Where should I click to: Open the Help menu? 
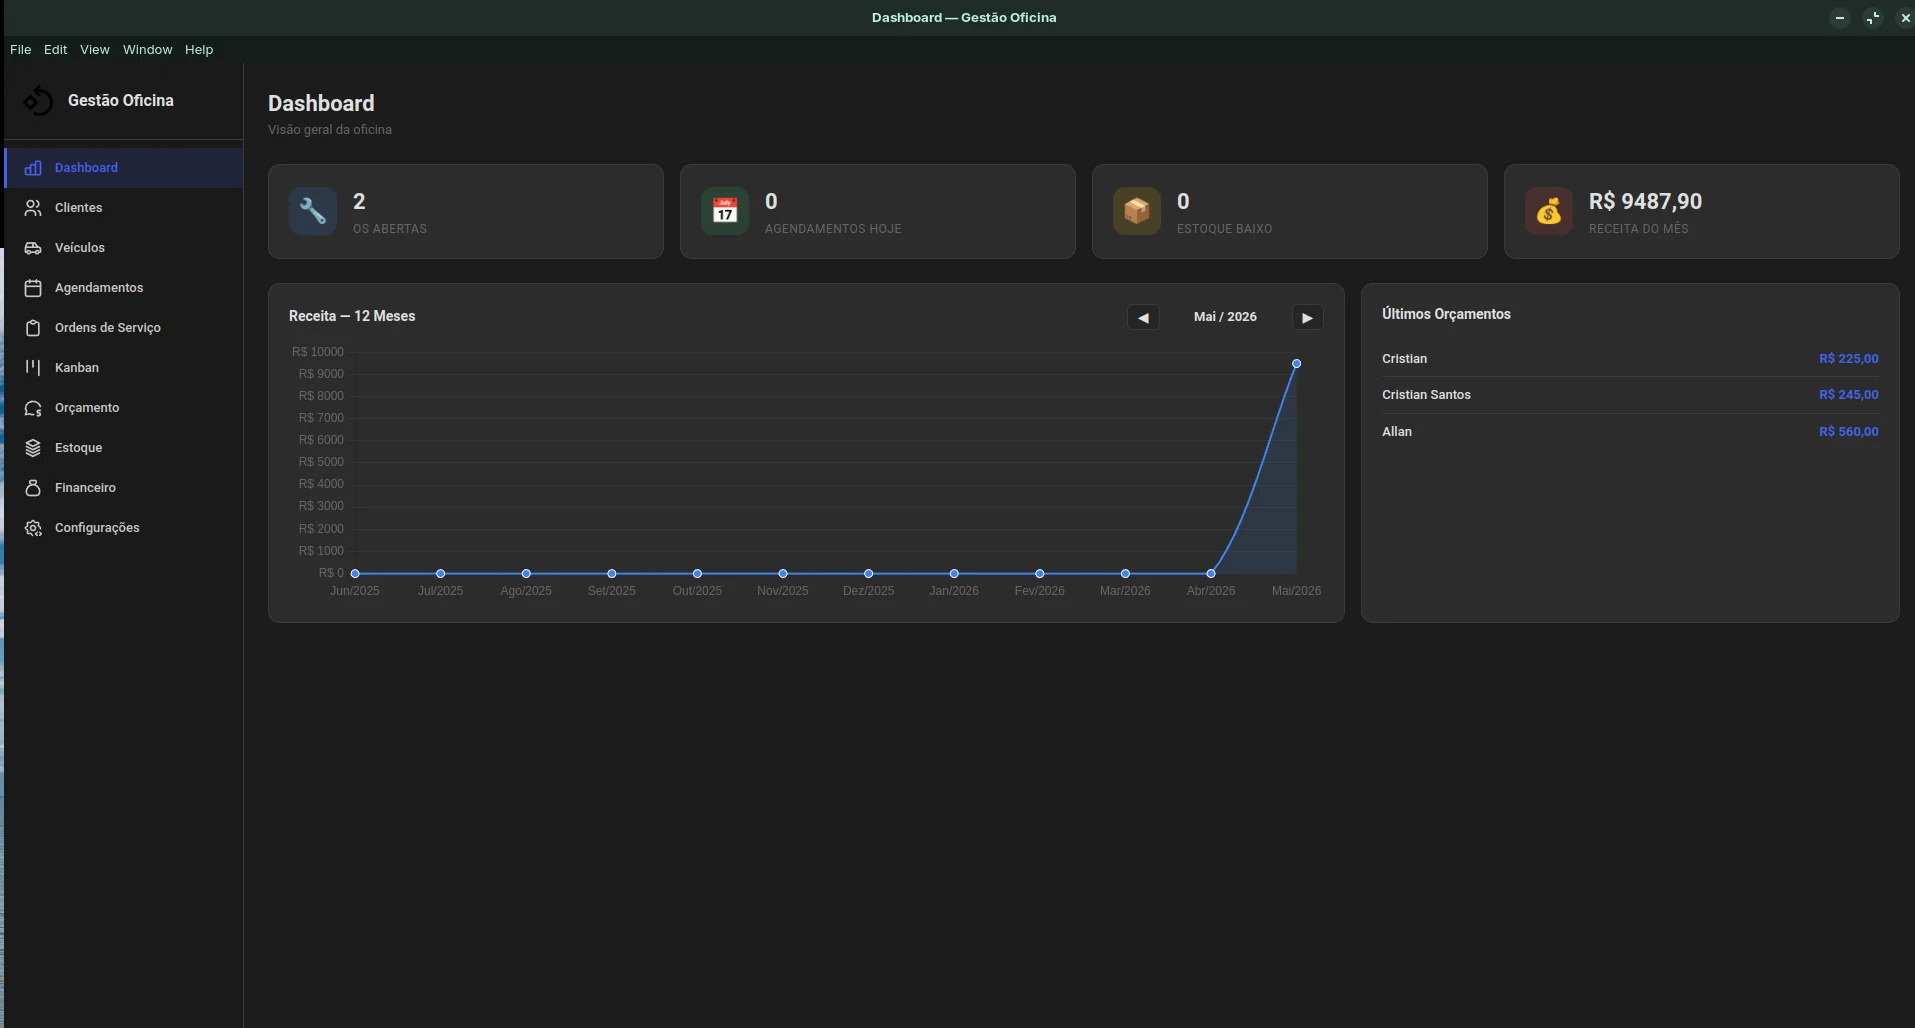pyautogui.click(x=199, y=49)
